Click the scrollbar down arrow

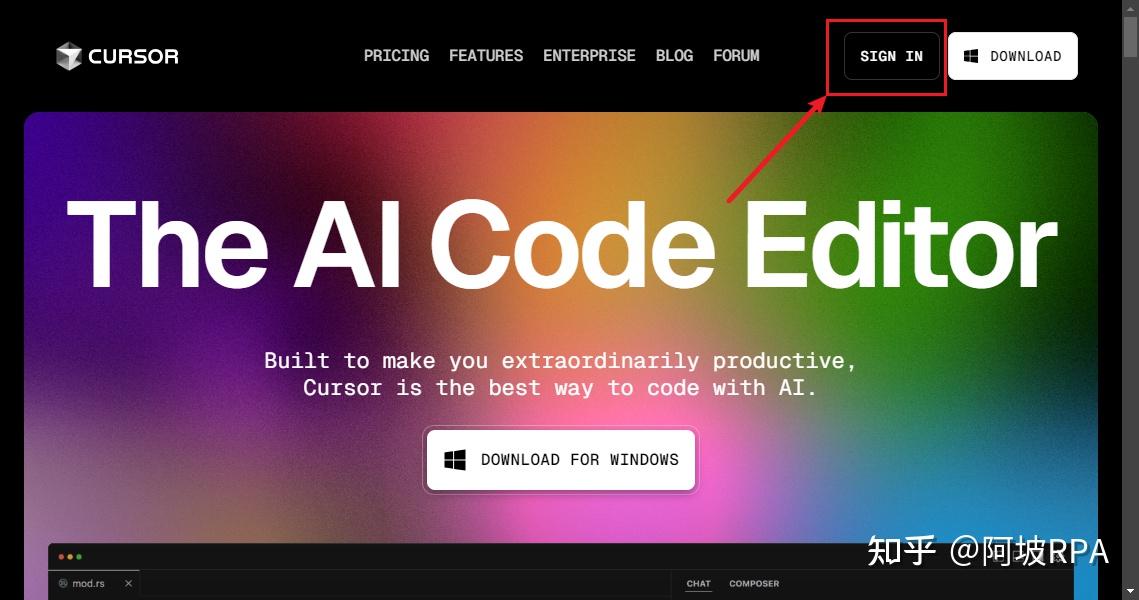point(1130,593)
